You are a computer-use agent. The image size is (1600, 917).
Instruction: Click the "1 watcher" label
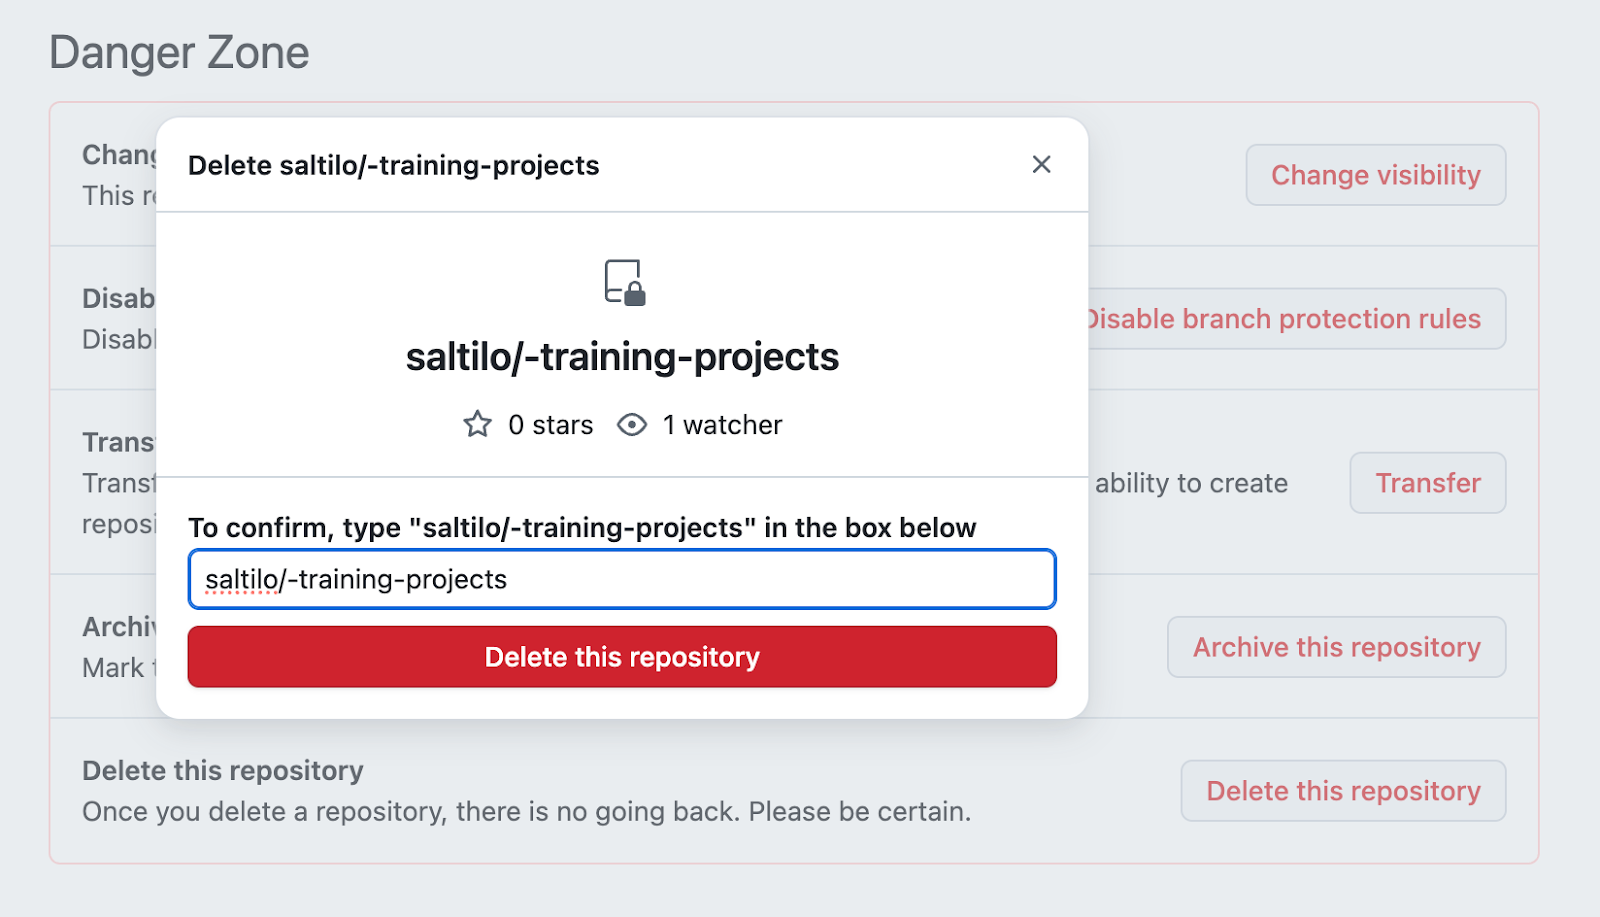722,424
